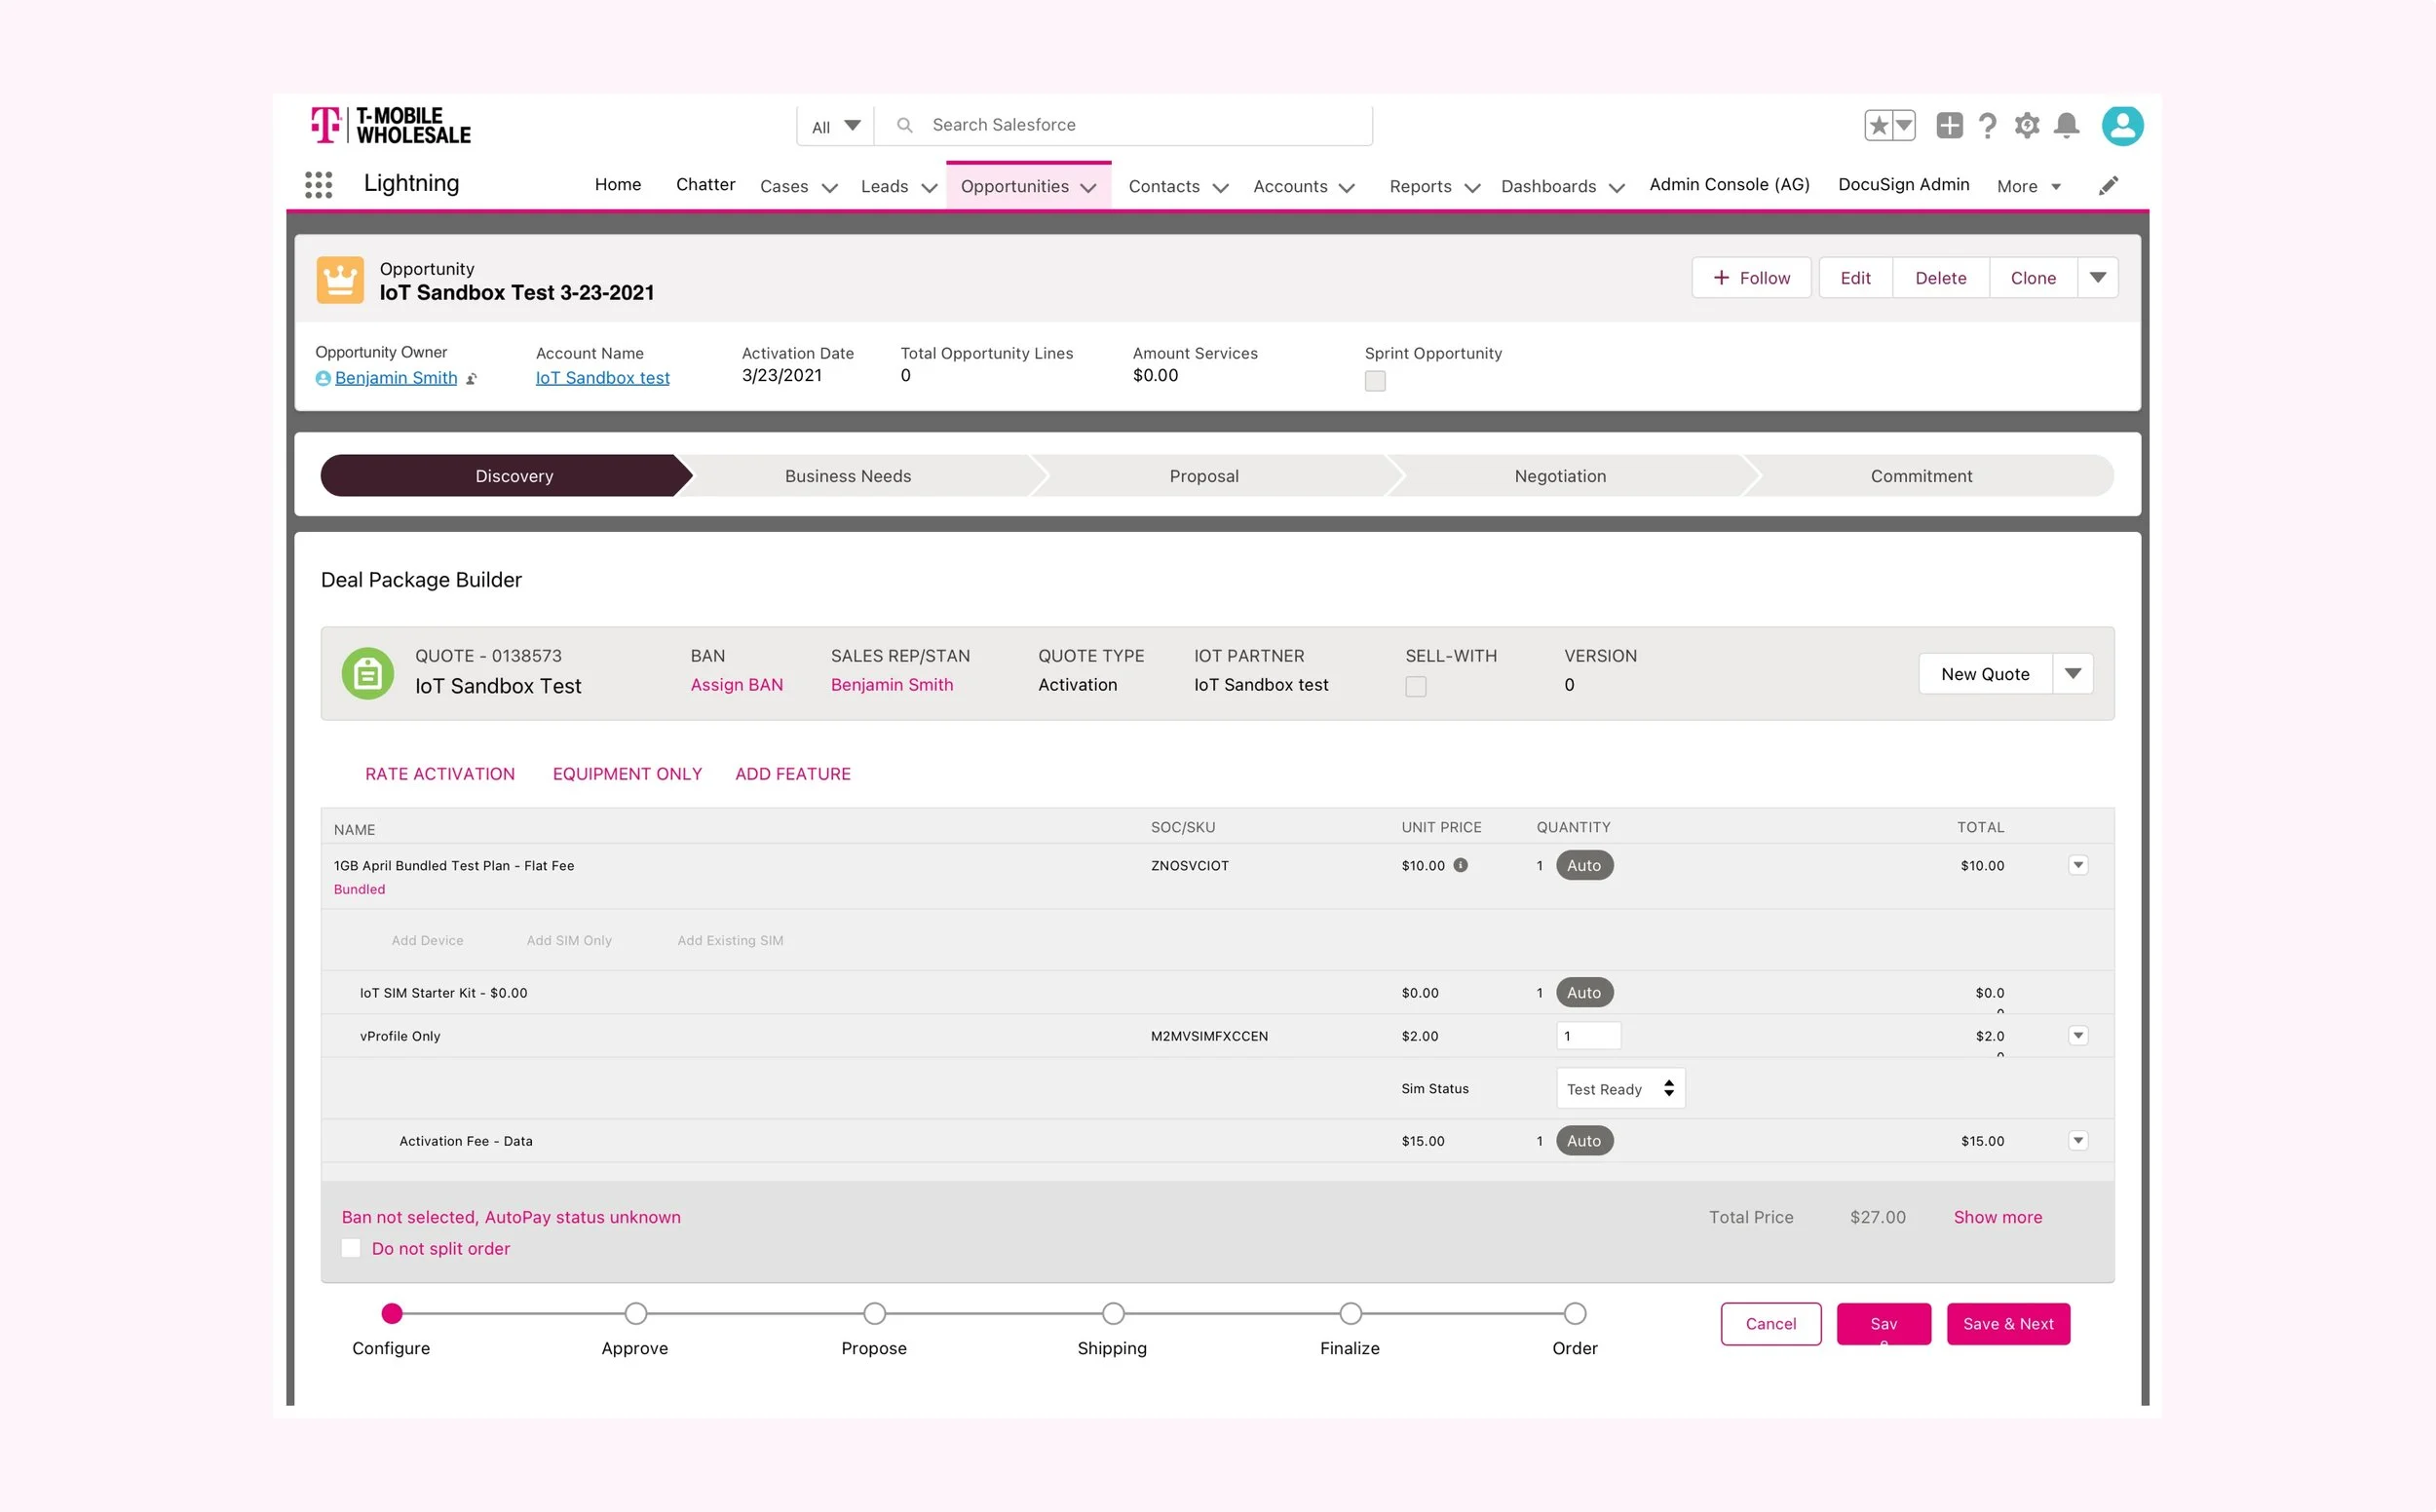This screenshot has height=1512, width=2436.
Task: Open more actions dropdown next to Clone
Action: tap(2098, 278)
